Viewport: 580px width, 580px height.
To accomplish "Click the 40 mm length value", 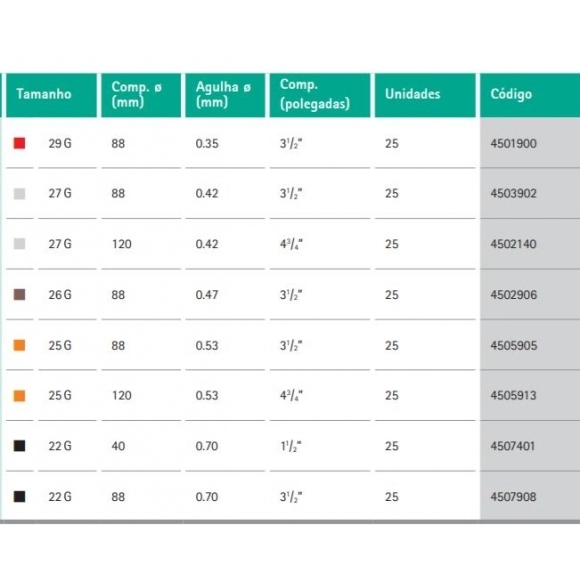I will [x=118, y=446].
